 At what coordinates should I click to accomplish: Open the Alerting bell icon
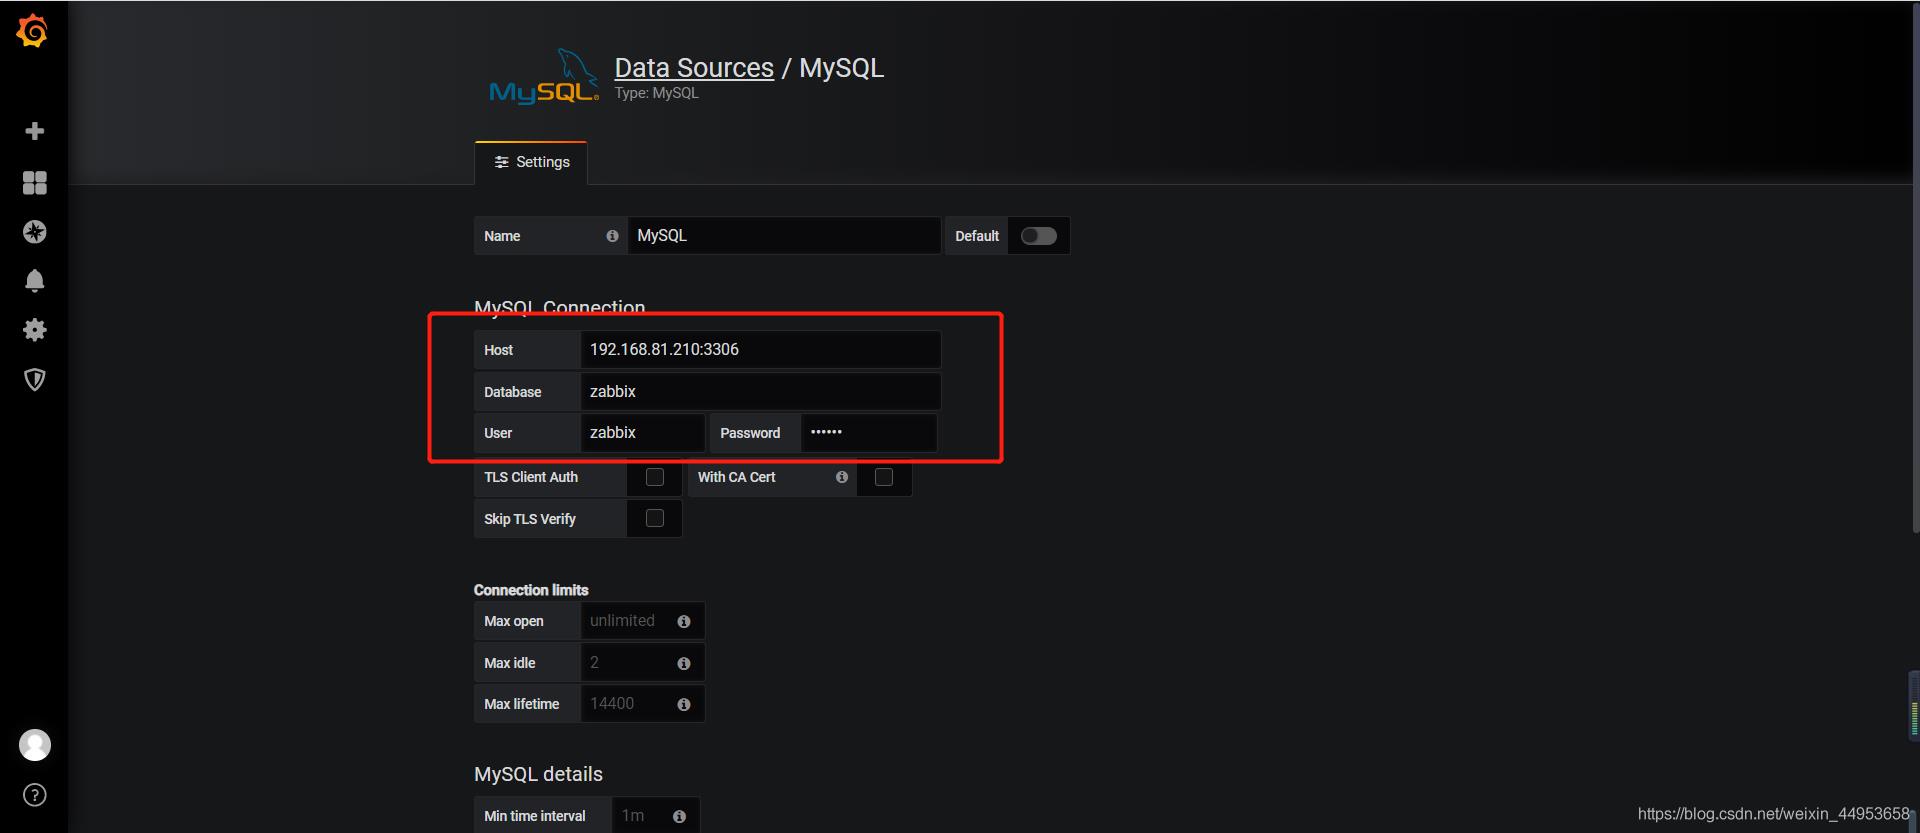(x=34, y=281)
